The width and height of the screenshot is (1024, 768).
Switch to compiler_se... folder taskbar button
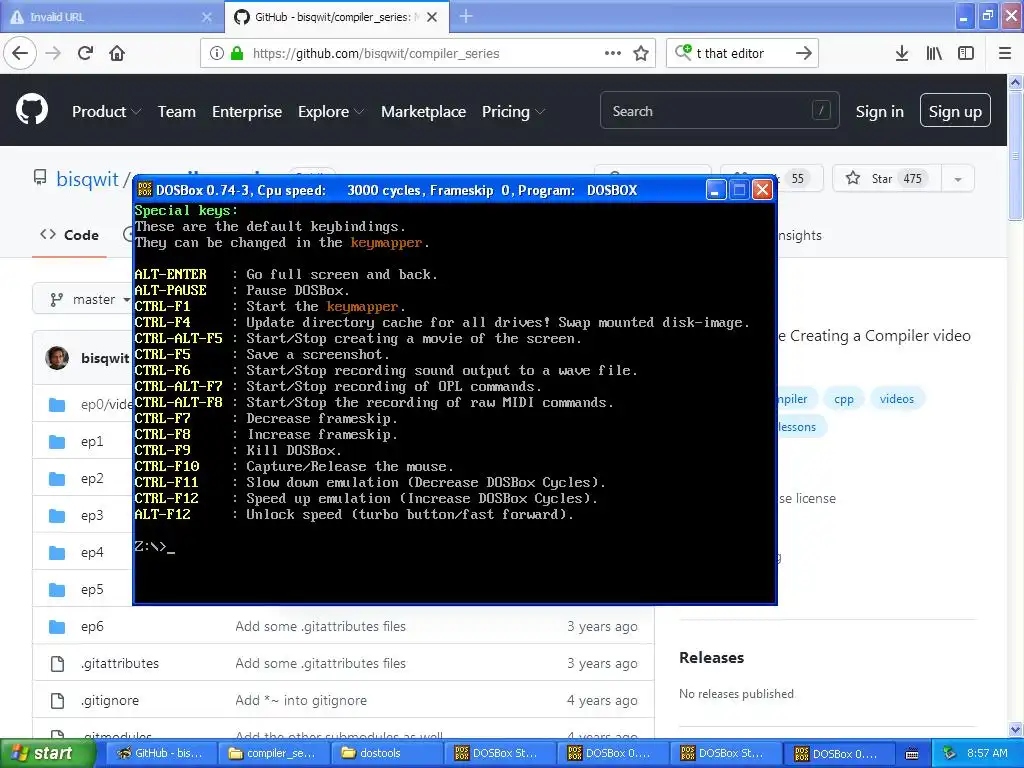274,753
